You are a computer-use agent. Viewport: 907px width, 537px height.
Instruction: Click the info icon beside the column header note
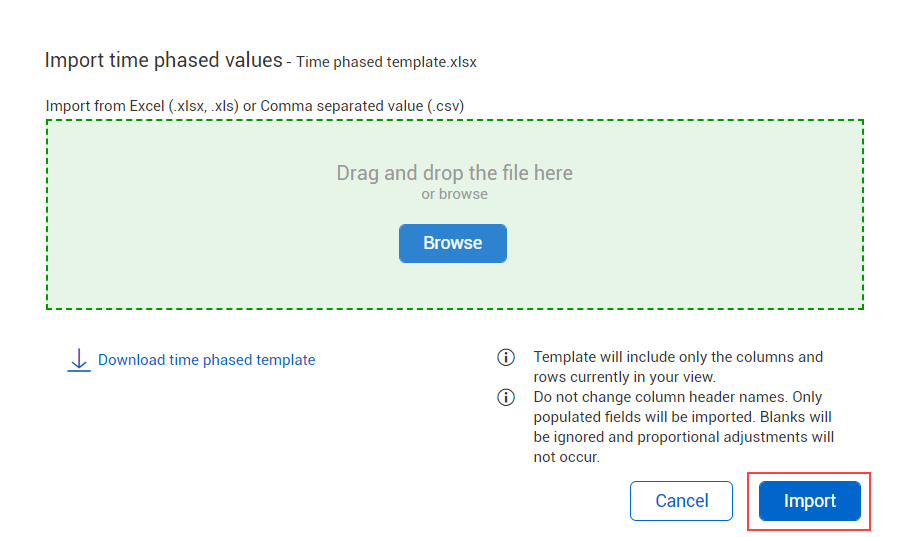[506, 397]
